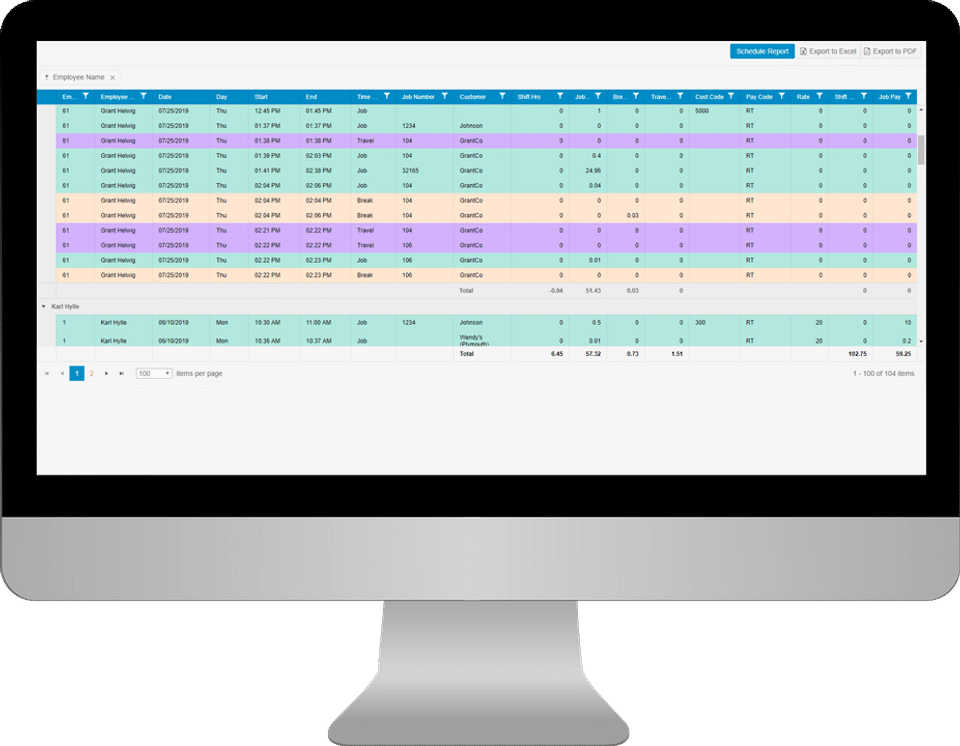Remove the Employee Name grouping chip

click(x=113, y=78)
